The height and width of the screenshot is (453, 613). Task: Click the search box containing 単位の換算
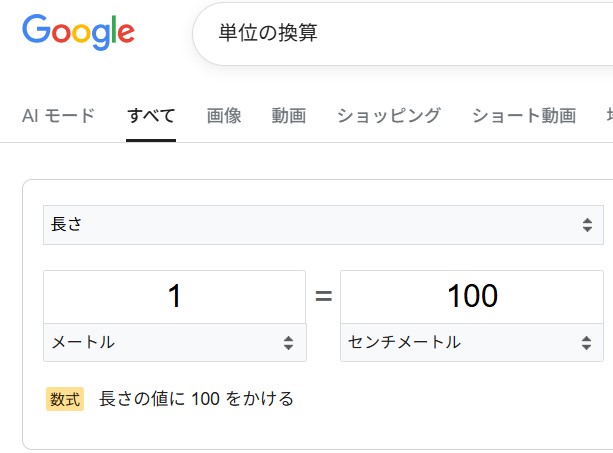[x=400, y=32]
